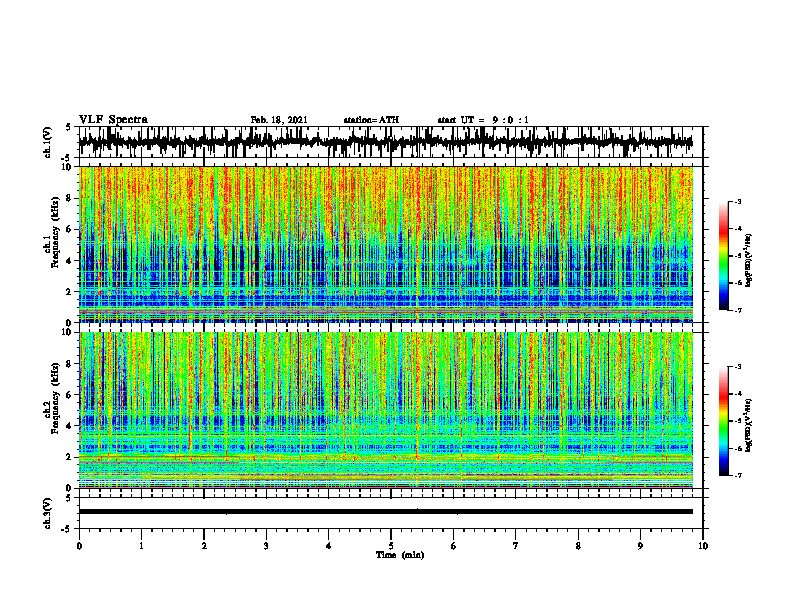Click the ch.1(V) axis label
The height and width of the screenshot is (612, 792).
(48, 142)
